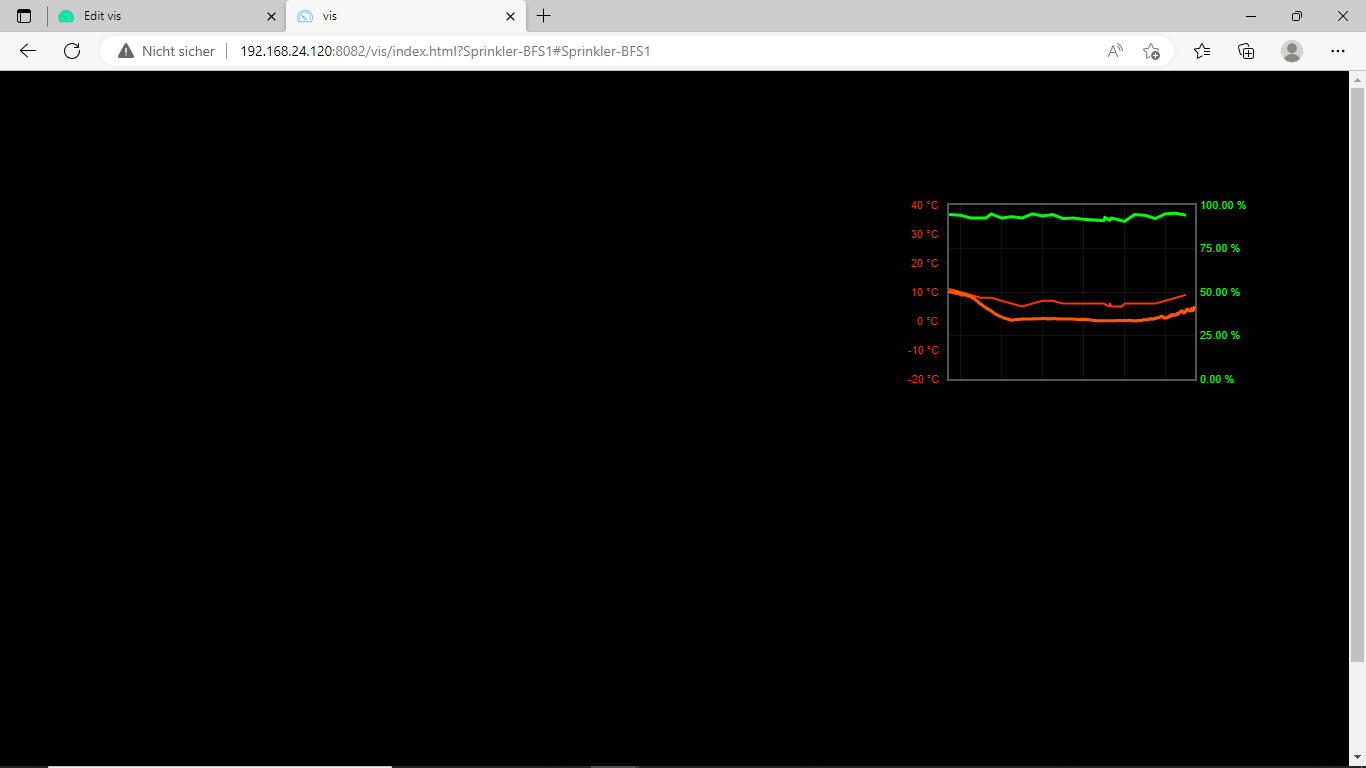The height and width of the screenshot is (768, 1366).
Task: Close the vis tab
Action: click(511, 16)
